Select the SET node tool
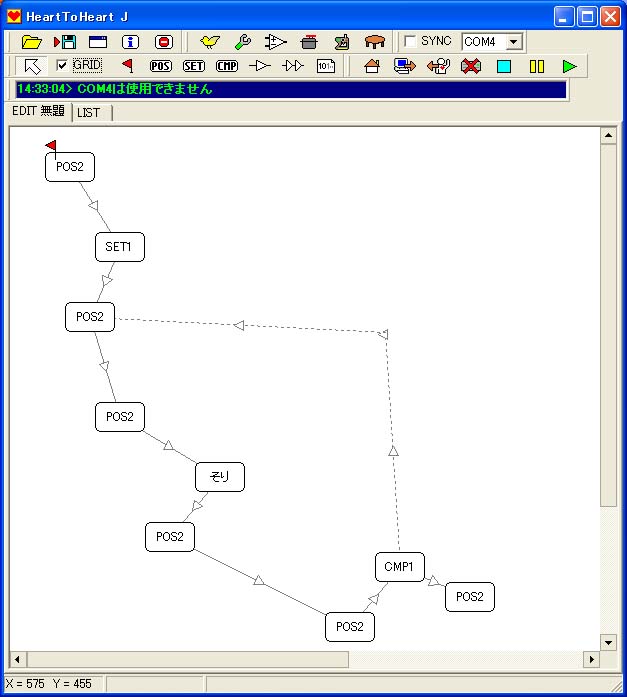627x697 pixels. pyautogui.click(x=194, y=66)
